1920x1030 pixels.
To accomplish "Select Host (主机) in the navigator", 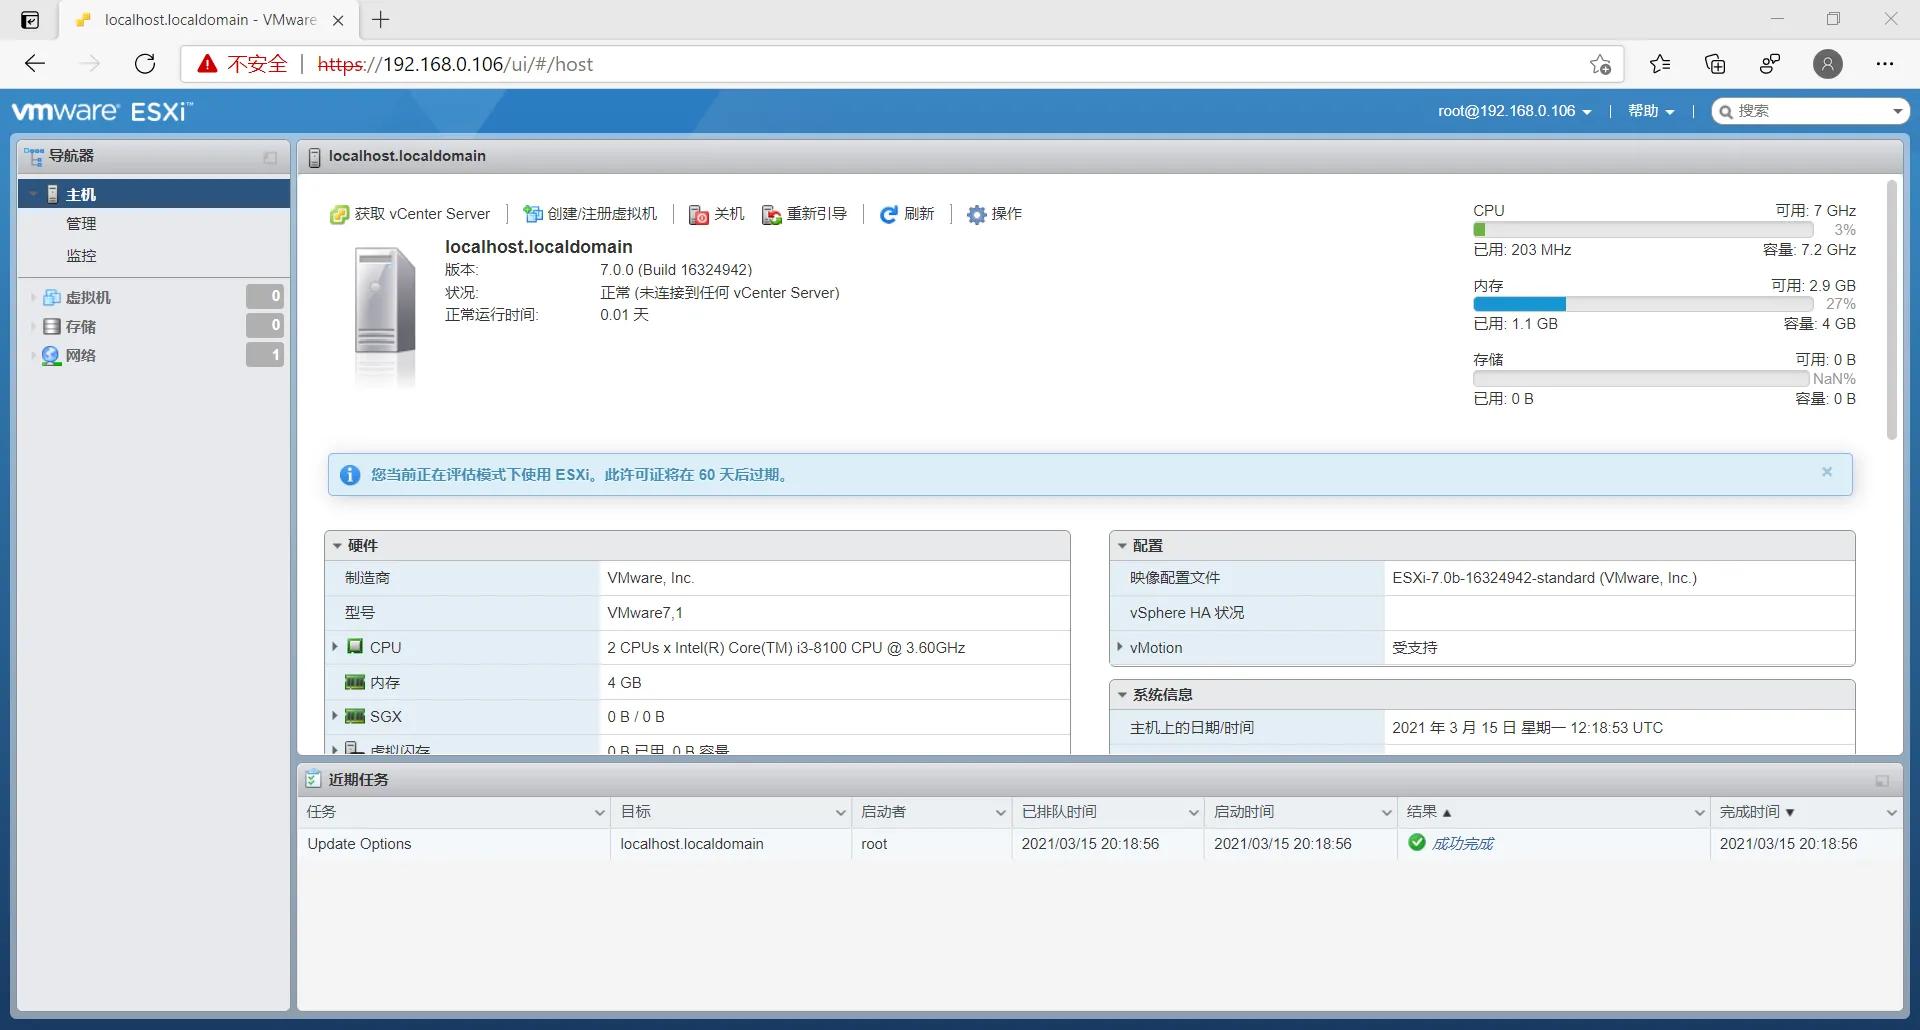I will [x=154, y=194].
